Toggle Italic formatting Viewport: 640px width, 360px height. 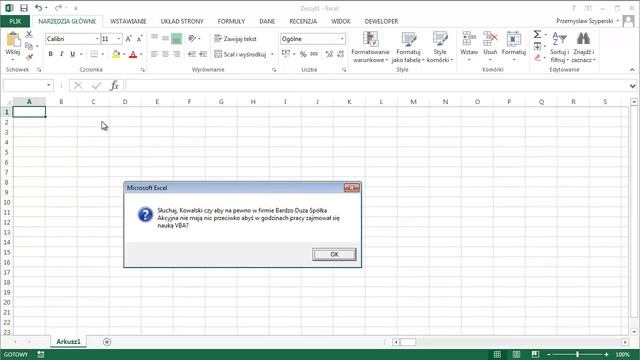[x=62, y=54]
